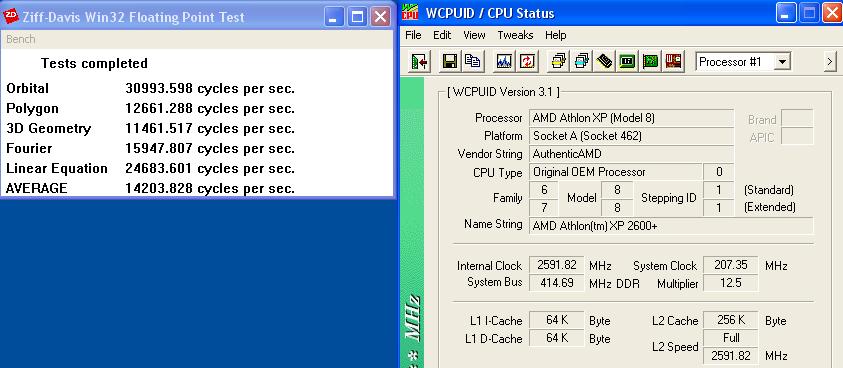
Task: Click the green expansion card icon
Action: tap(650, 62)
